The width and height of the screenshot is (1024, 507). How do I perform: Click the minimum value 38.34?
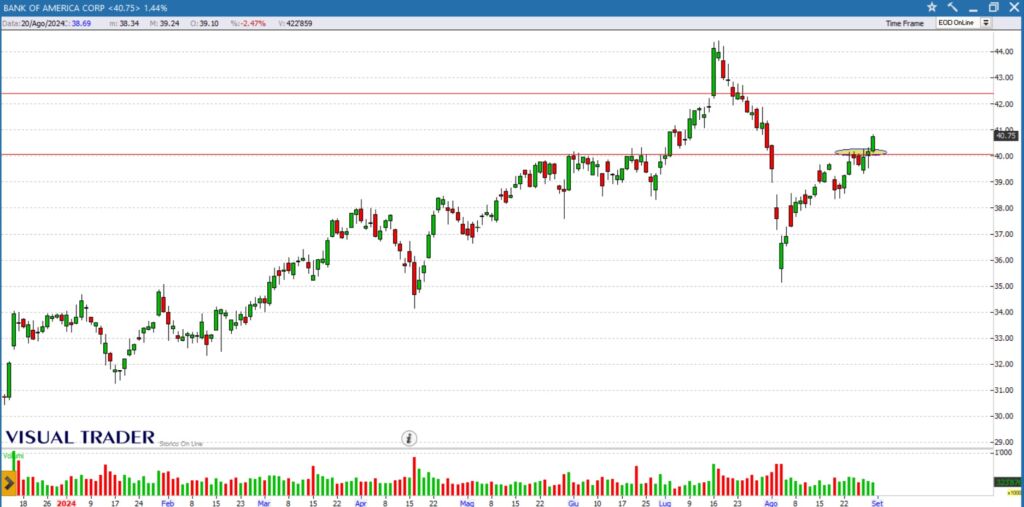129,23
